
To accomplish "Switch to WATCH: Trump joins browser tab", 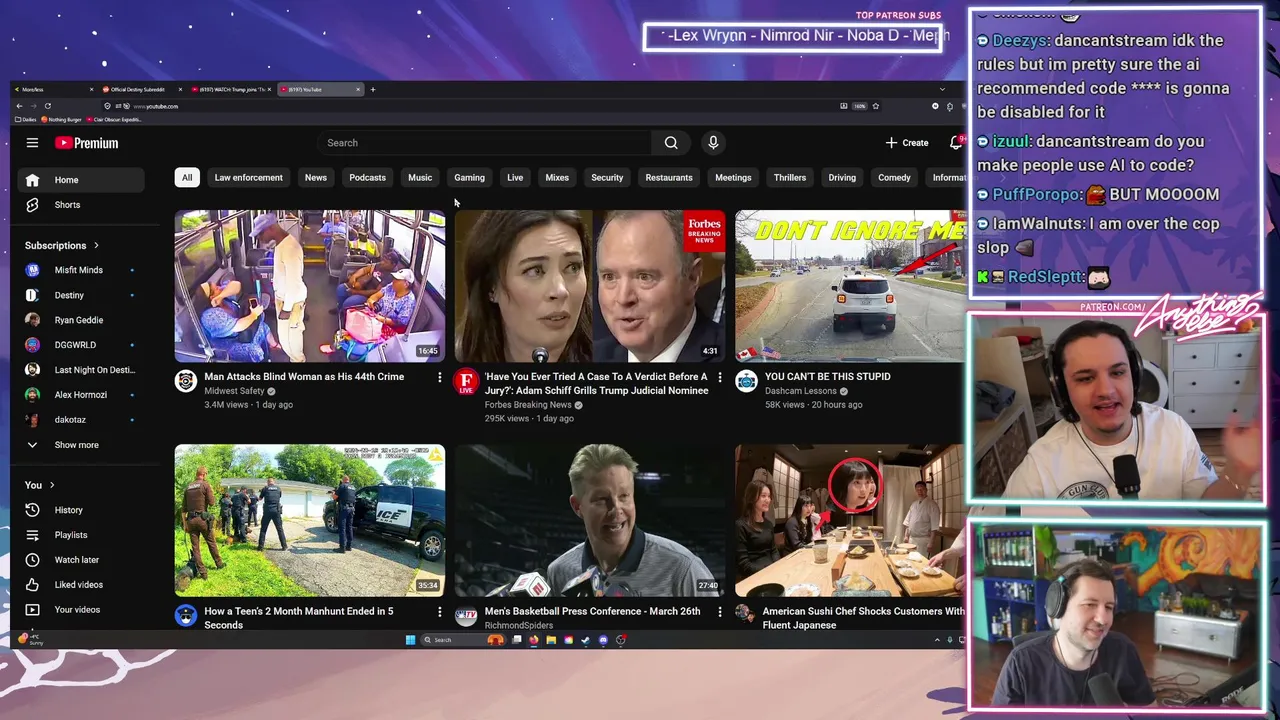I will (230, 89).
